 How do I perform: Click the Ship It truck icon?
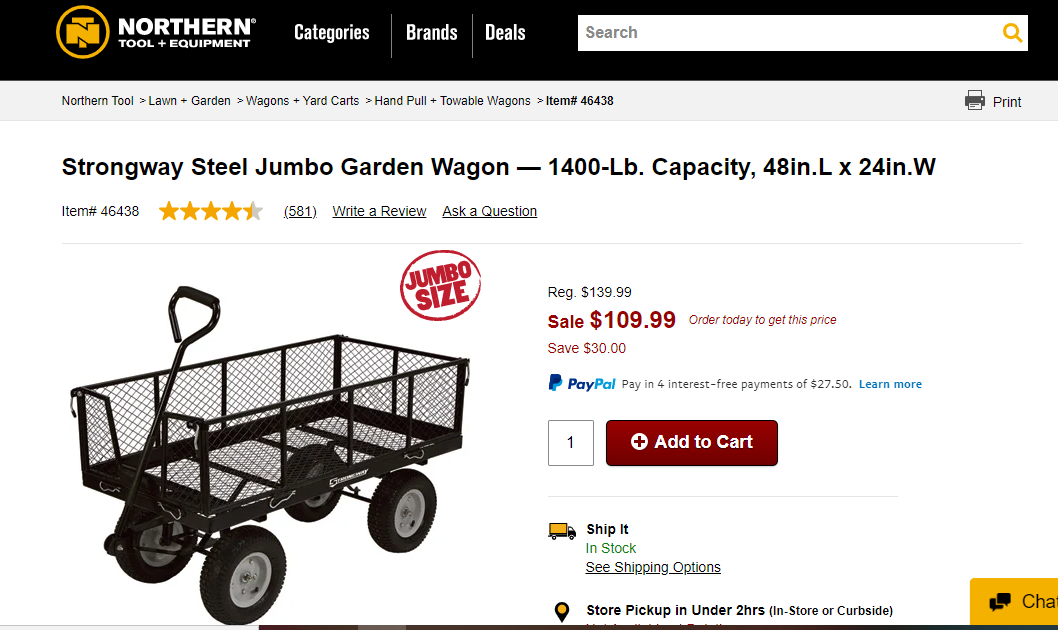point(562,531)
